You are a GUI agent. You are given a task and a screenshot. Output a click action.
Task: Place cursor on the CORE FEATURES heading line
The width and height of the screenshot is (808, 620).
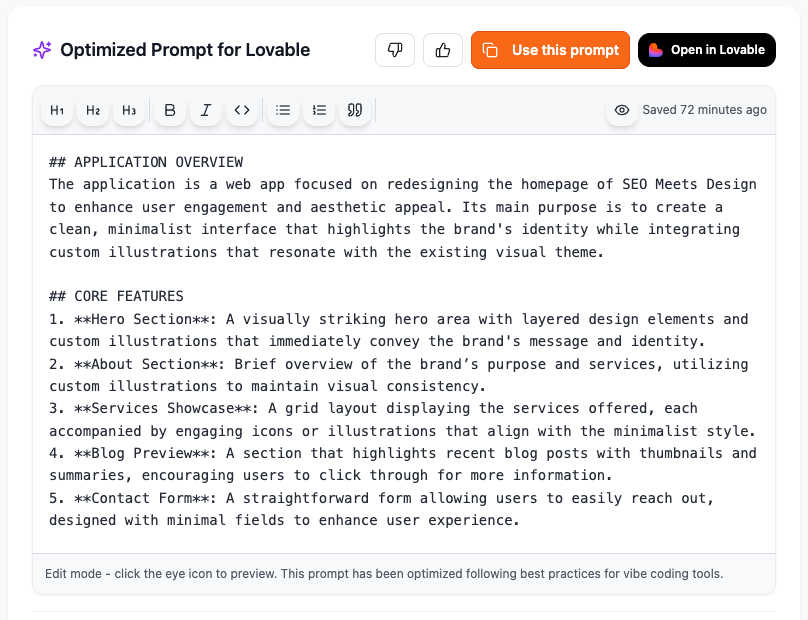pyautogui.click(x=128, y=297)
